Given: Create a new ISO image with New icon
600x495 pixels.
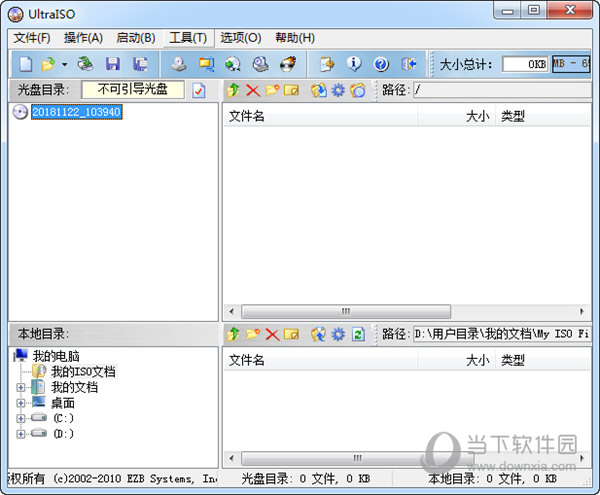Looking at the screenshot, I should (x=26, y=64).
